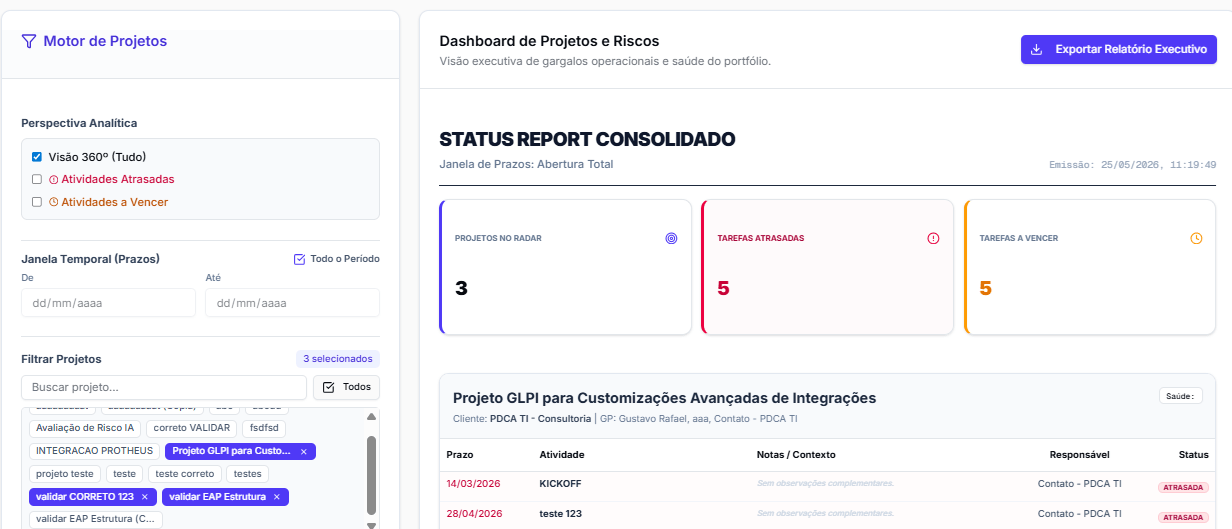Enable Atividades Atrasadas checkbox
The height and width of the screenshot is (529, 1232).
[x=37, y=179]
